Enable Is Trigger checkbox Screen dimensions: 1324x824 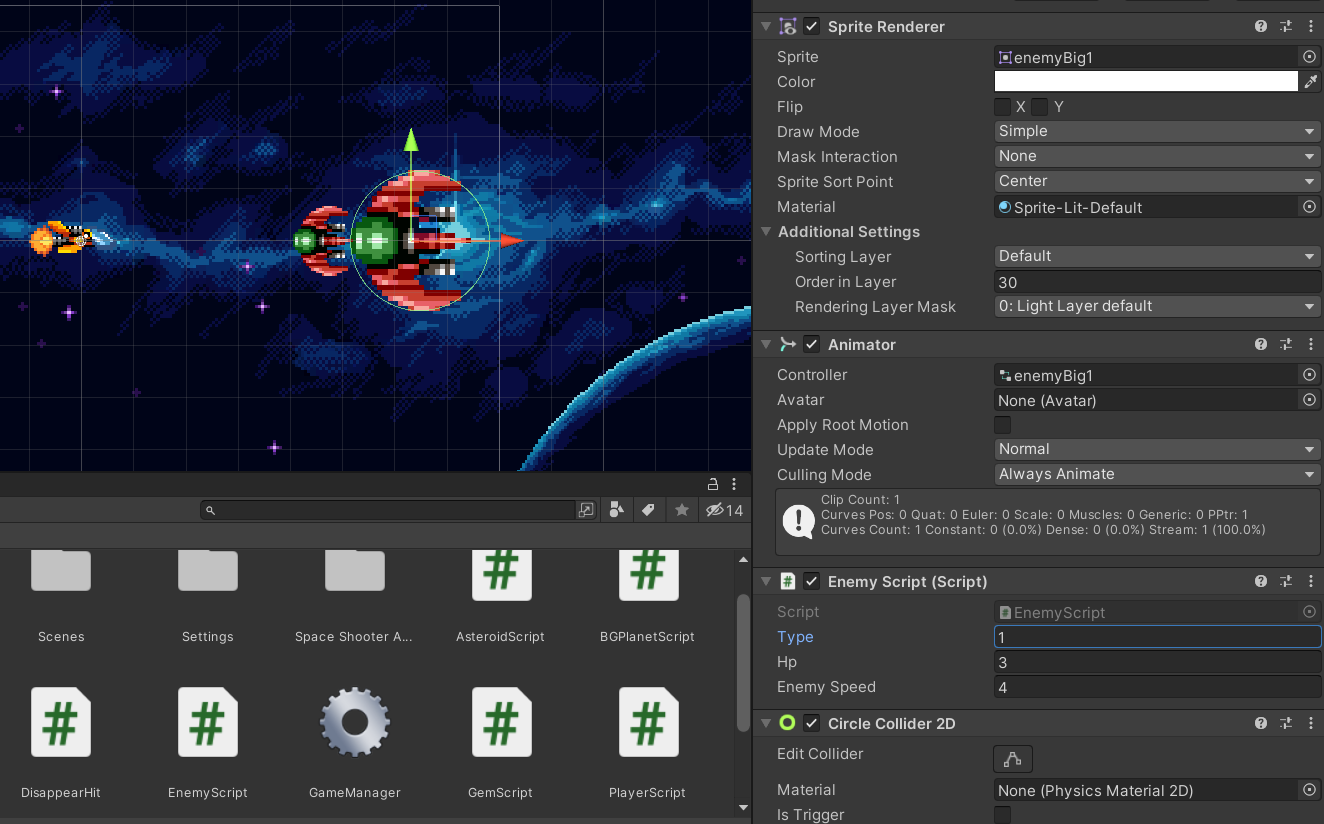coord(1002,815)
